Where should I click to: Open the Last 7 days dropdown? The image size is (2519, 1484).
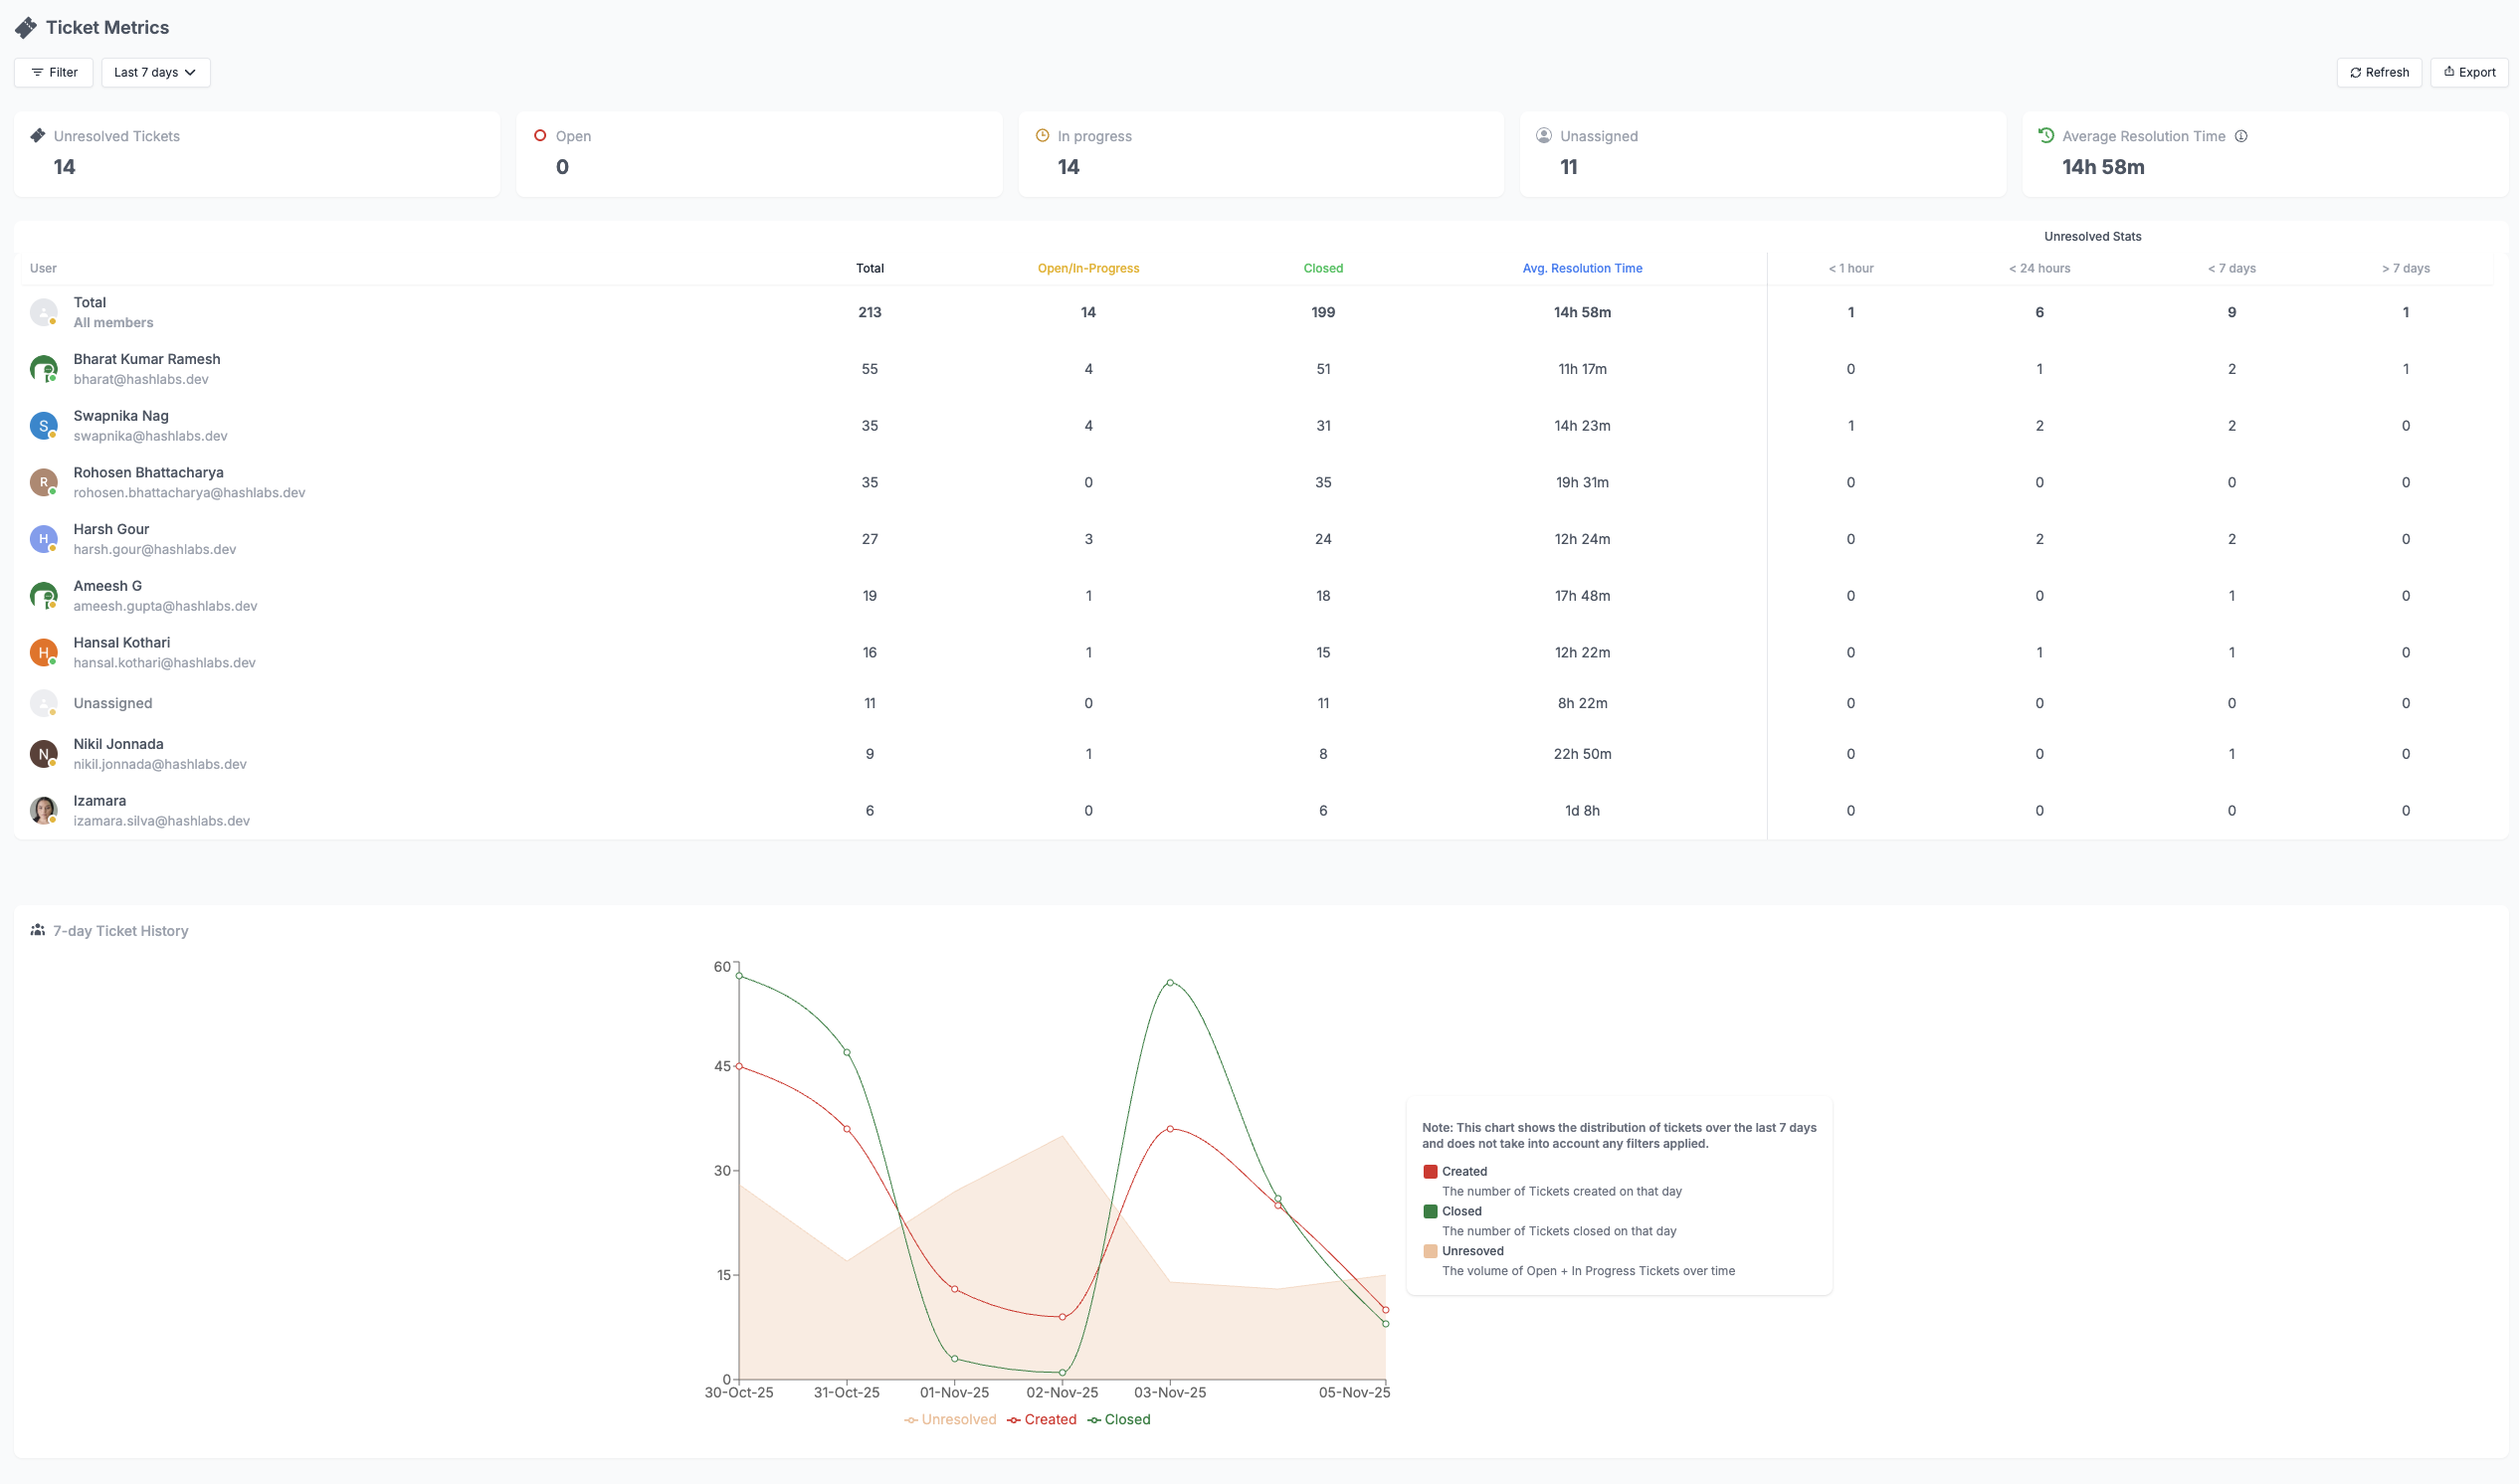[x=155, y=72]
